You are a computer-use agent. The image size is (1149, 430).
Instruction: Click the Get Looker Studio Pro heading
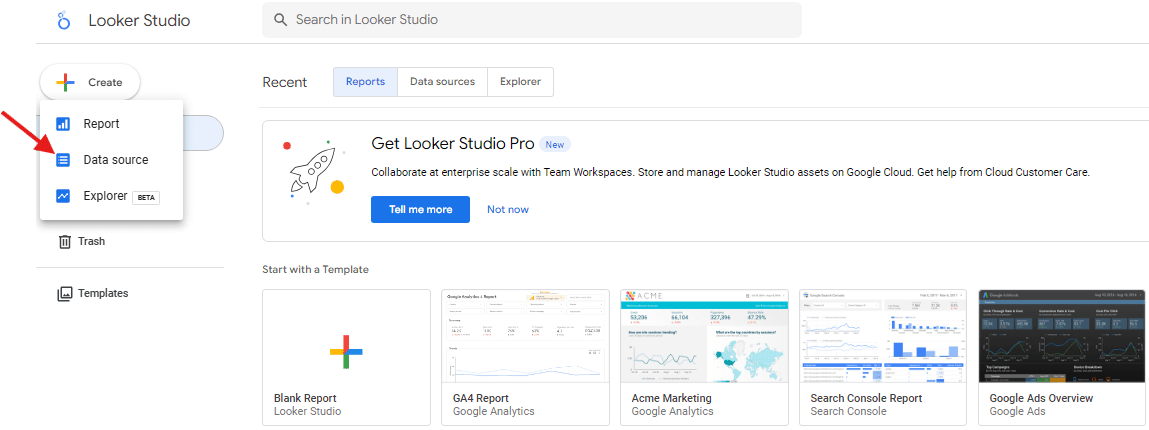tap(451, 143)
